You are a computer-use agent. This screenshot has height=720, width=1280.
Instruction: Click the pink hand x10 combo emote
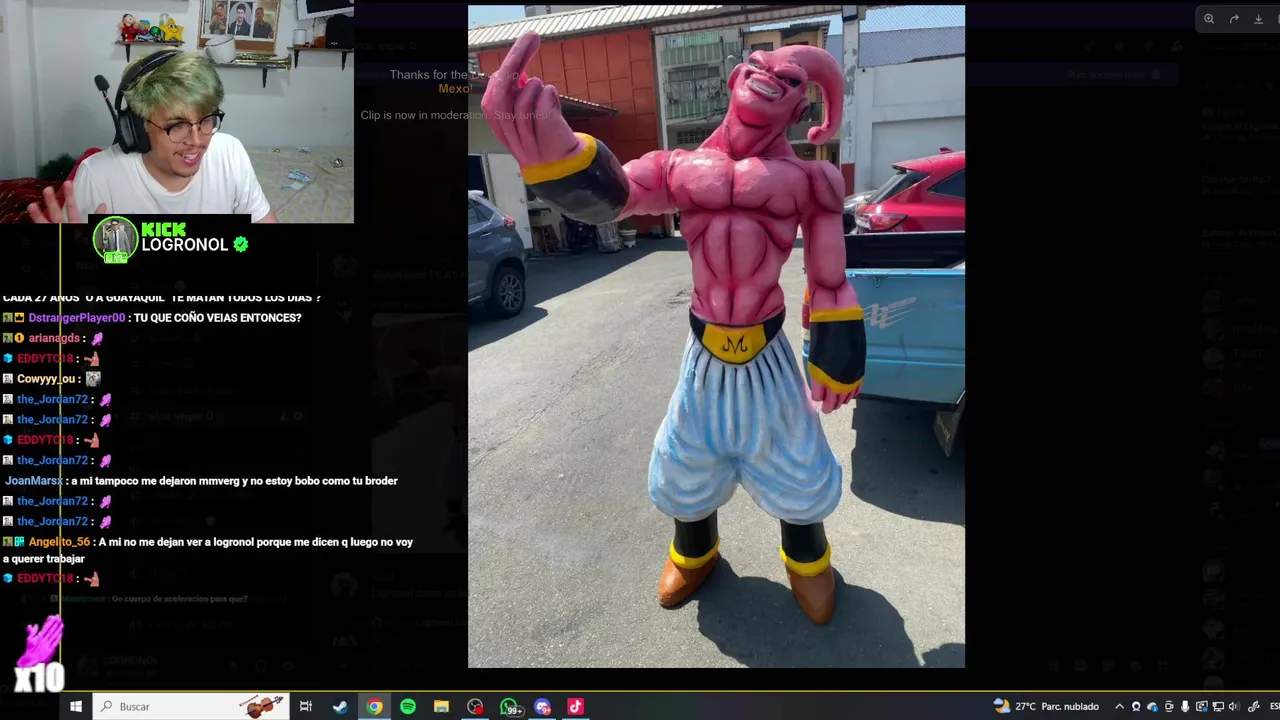click(x=40, y=655)
